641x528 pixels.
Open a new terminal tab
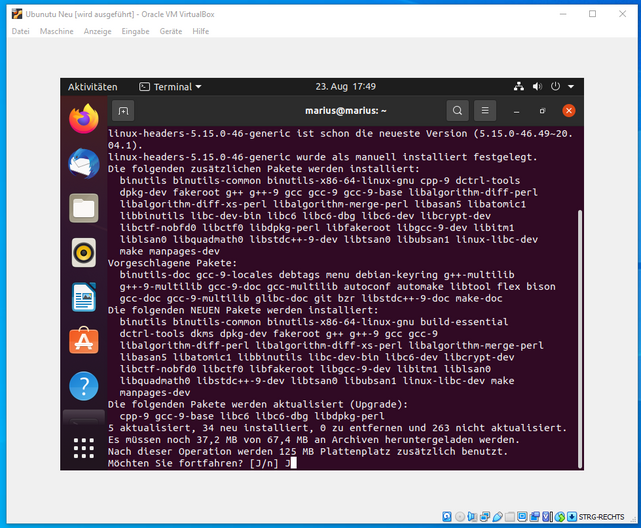pos(123,110)
